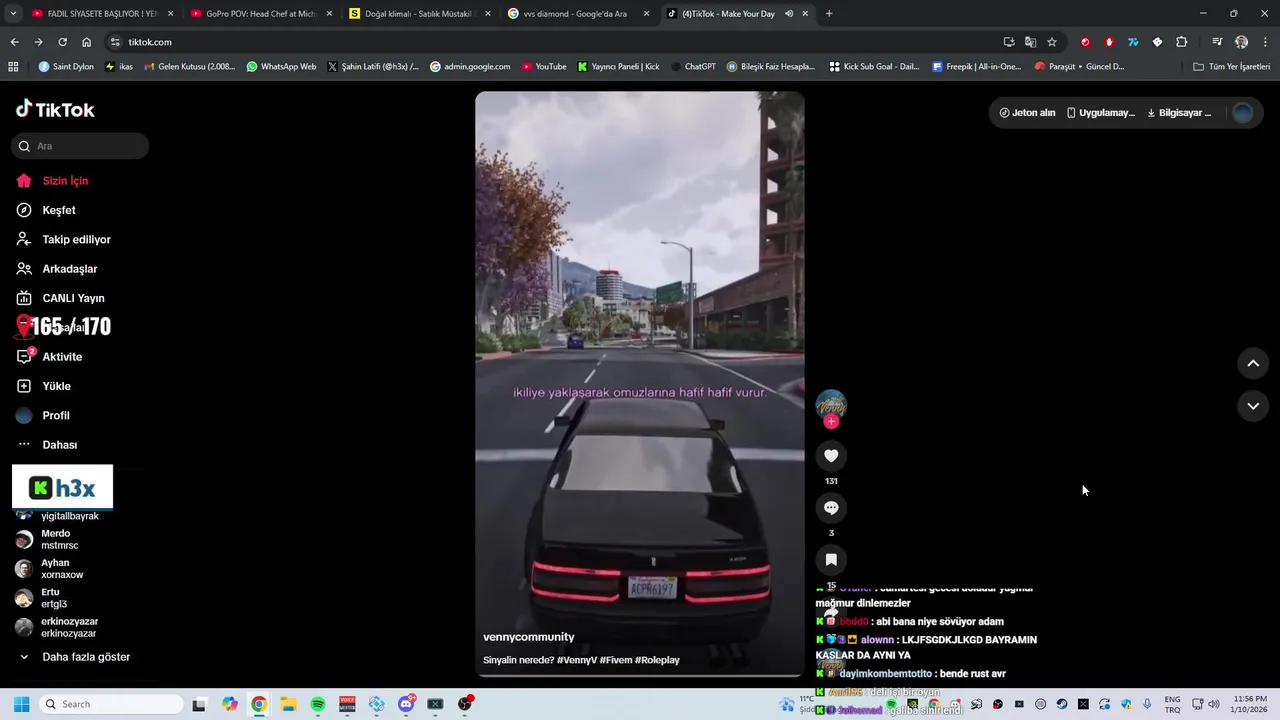
Task: Reload the page
Action: pos(62,42)
